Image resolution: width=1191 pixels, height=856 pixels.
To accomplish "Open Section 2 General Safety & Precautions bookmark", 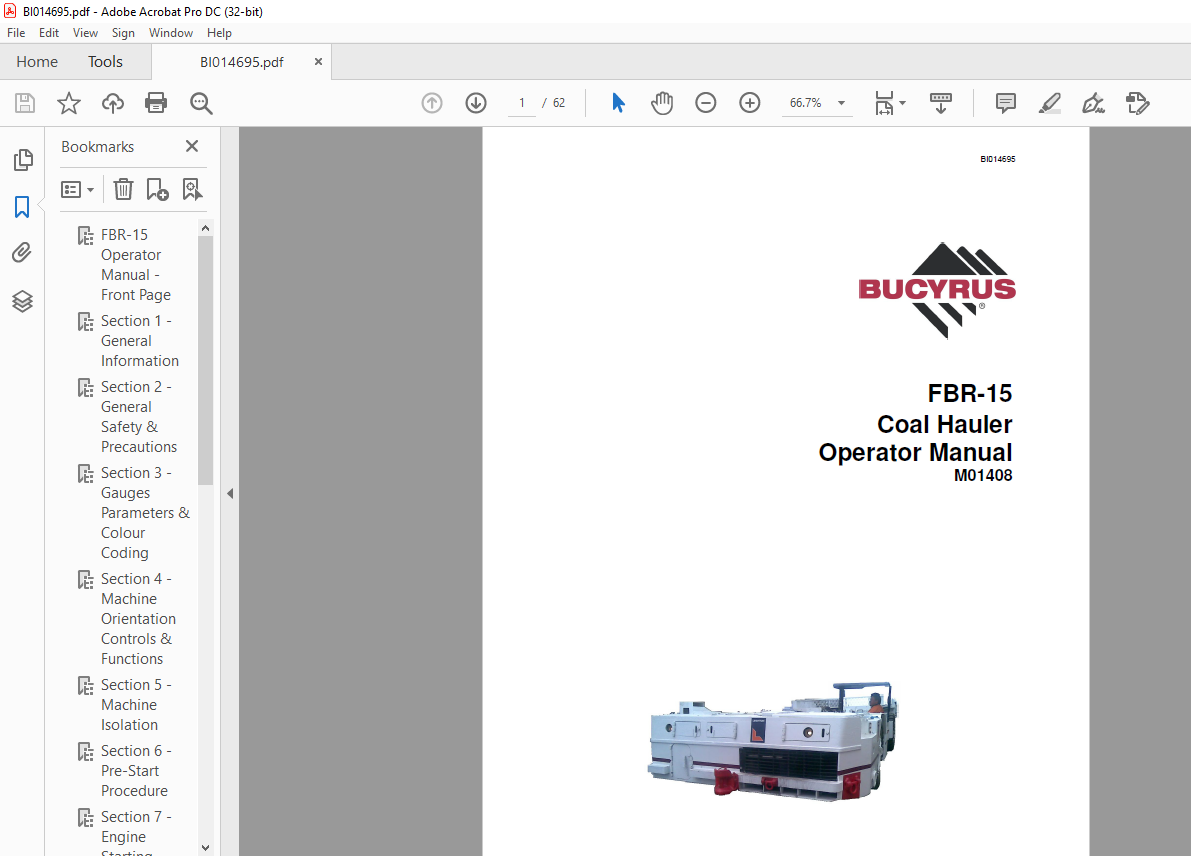I will pyautogui.click(x=138, y=416).
